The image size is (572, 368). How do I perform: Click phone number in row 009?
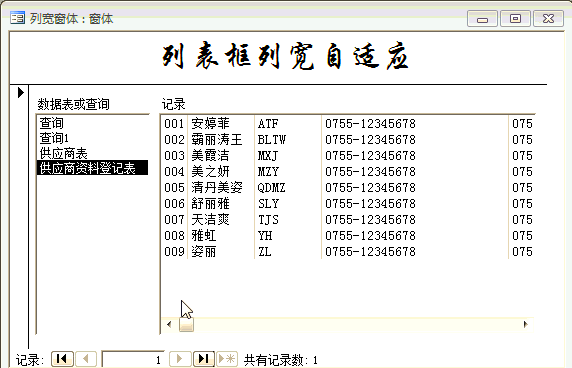tap(370, 252)
